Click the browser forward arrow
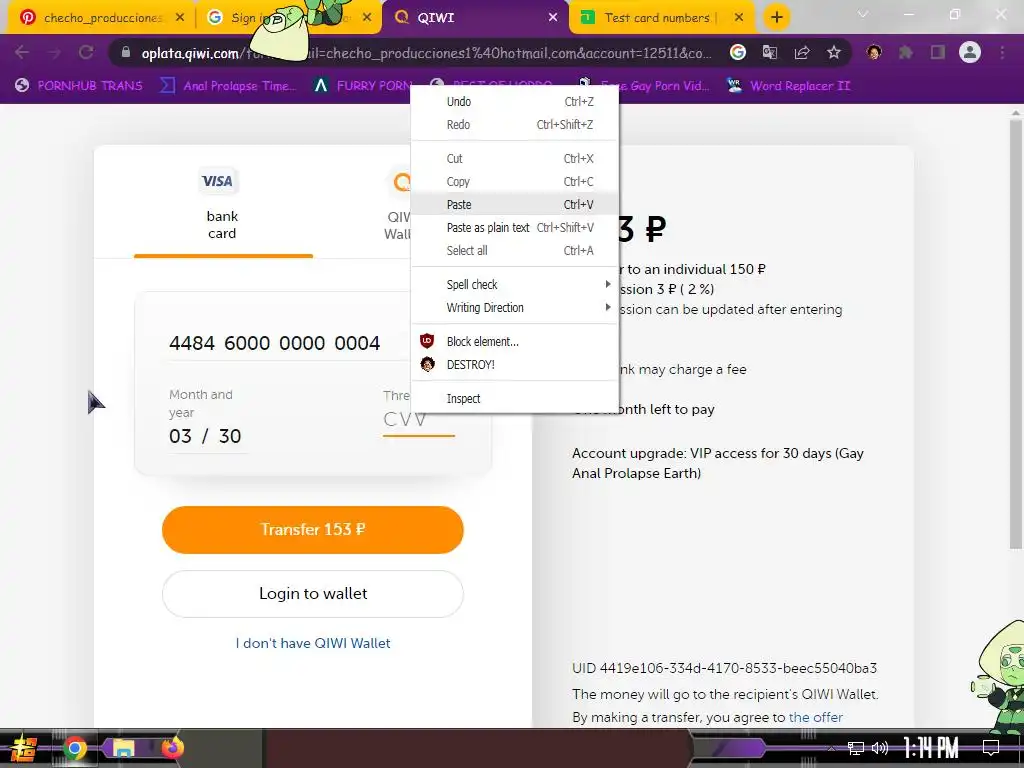Viewport: 1024px width, 768px height. (54, 52)
